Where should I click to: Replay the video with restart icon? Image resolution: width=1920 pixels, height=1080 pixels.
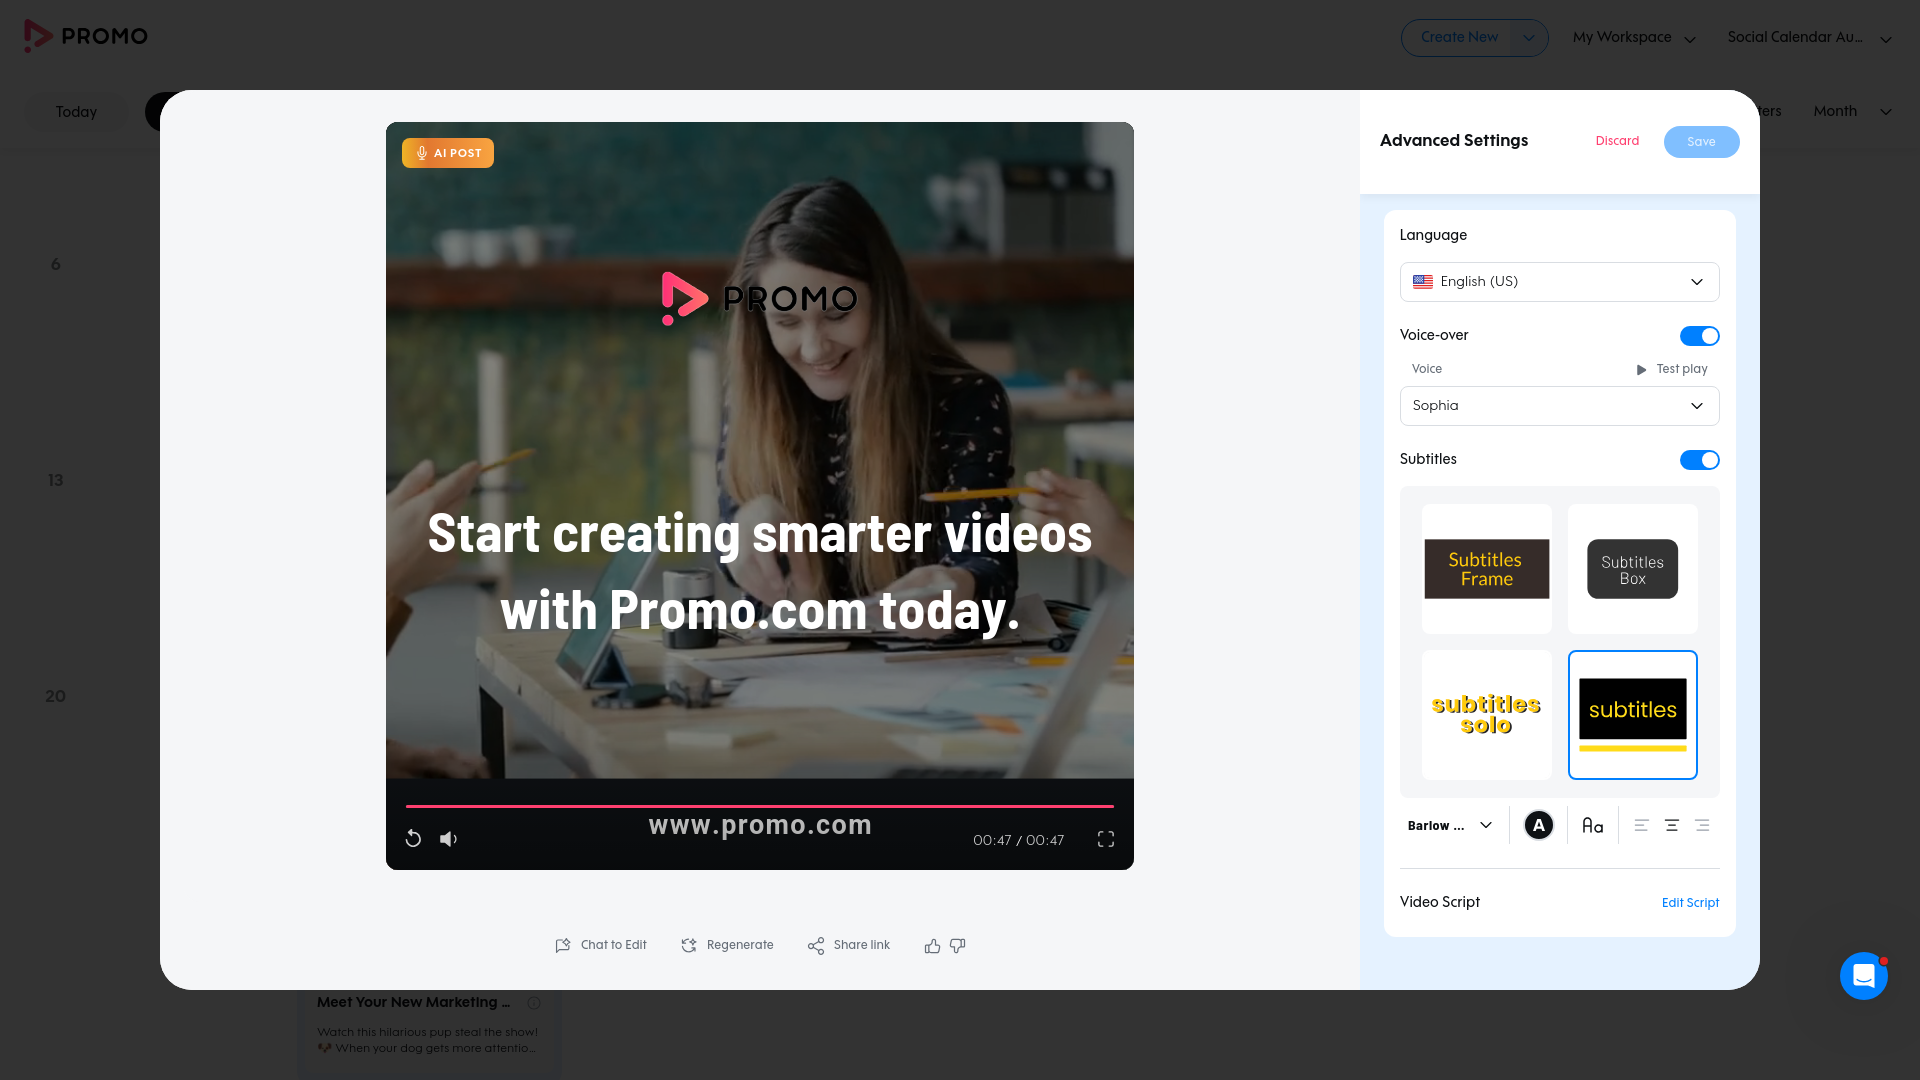[413, 839]
